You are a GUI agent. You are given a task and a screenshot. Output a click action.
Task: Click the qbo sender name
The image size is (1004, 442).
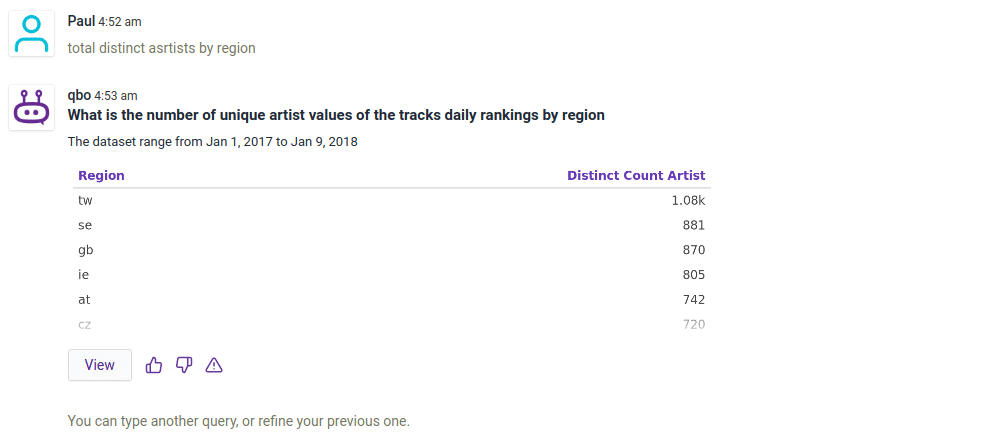pos(79,95)
